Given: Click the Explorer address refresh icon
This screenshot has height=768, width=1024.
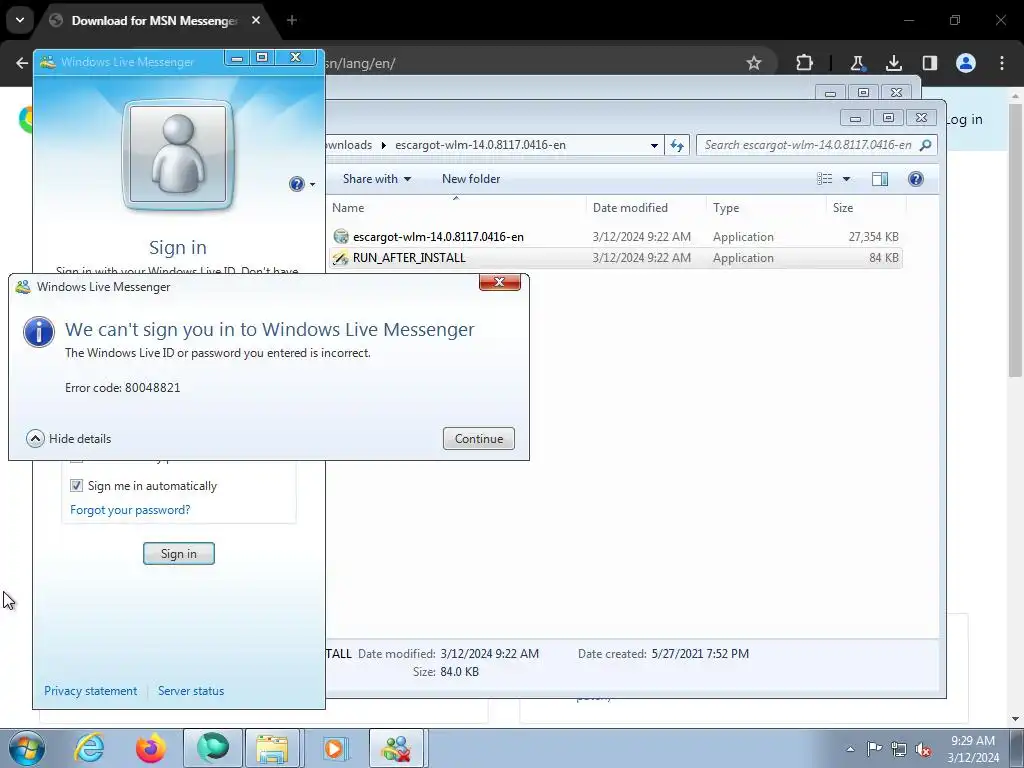Looking at the screenshot, I should click(677, 145).
